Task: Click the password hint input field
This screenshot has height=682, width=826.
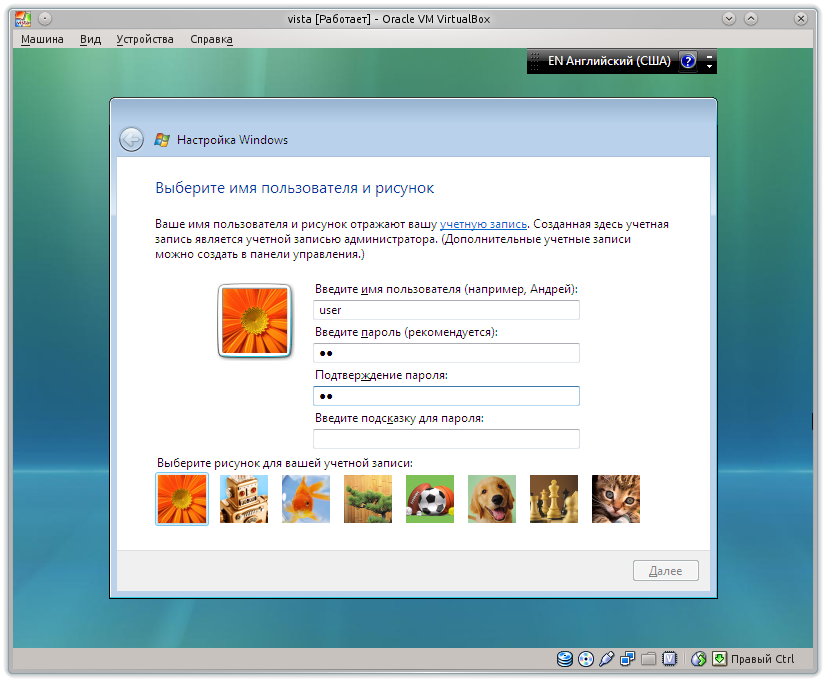Action: (446, 438)
